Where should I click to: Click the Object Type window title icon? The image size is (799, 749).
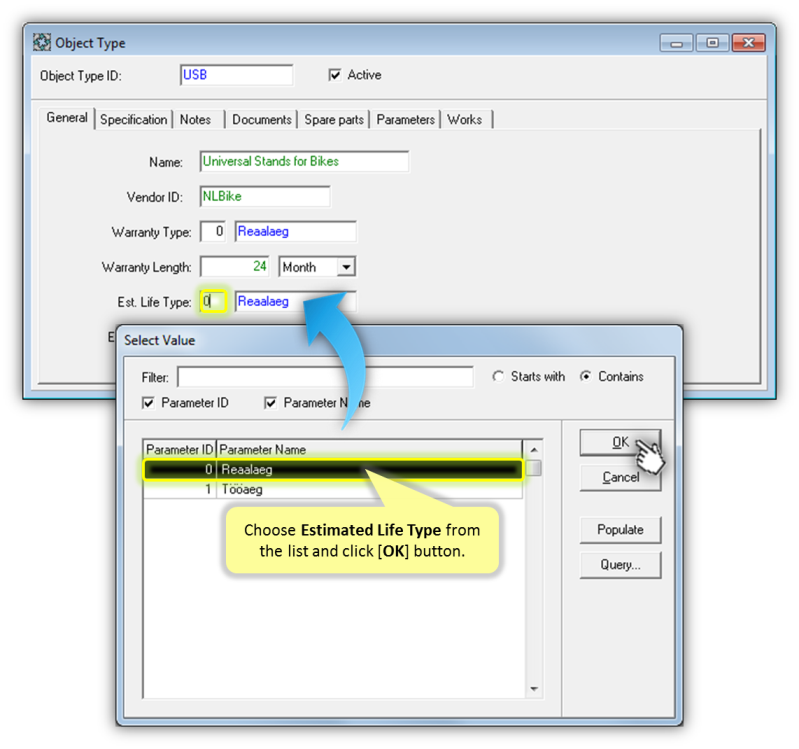tap(42, 42)
